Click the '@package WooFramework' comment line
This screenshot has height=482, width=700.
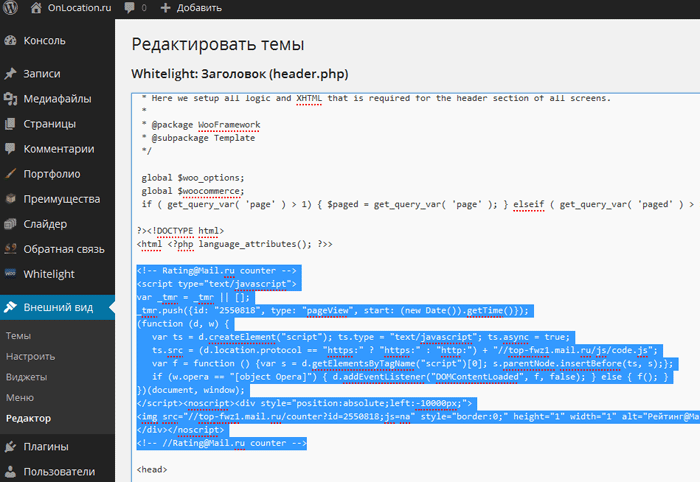click(201, 125)
